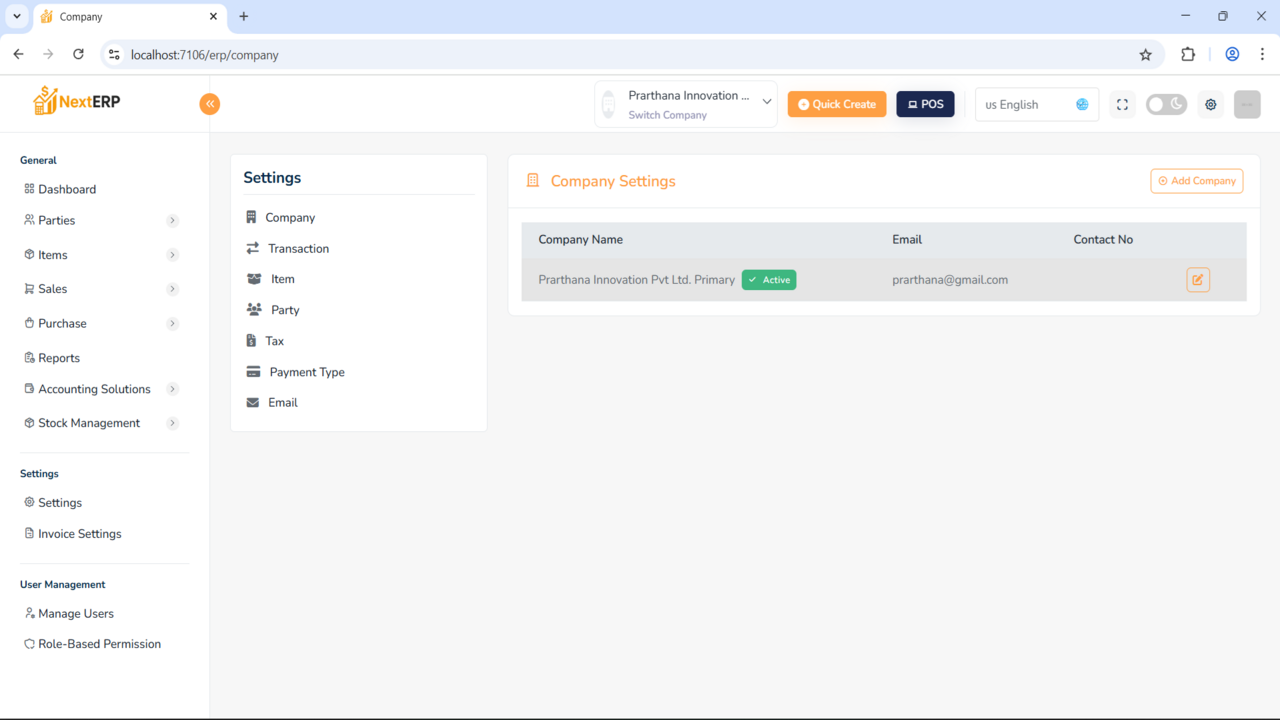
Task: Expand the Items sidebar menu
Action: [x=173, y=255]
